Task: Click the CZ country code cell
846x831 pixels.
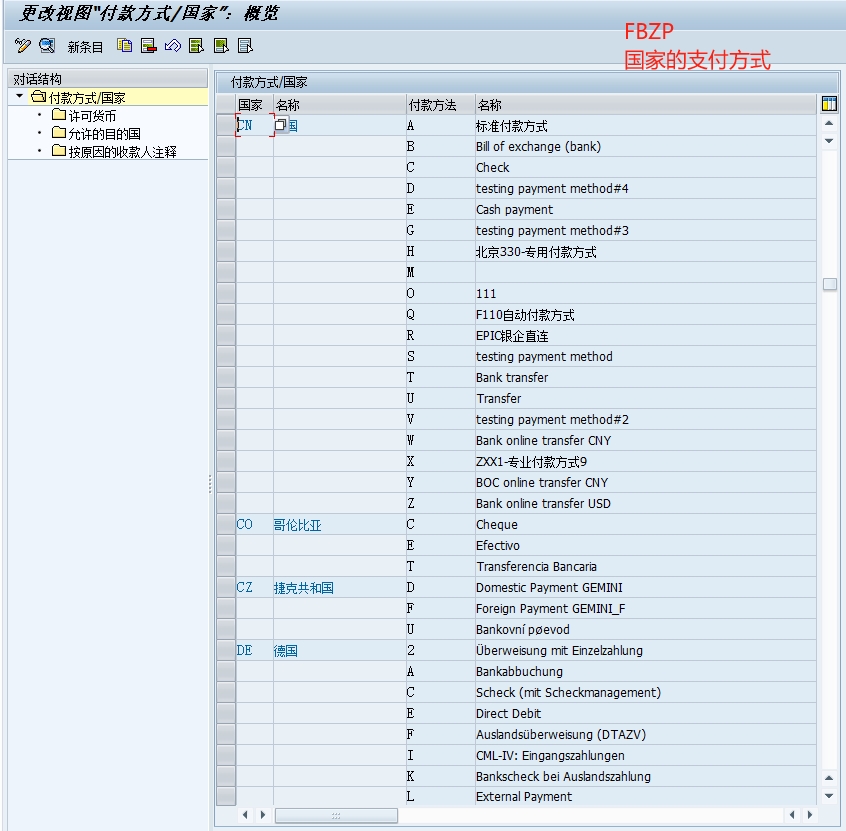Action: 254,587
